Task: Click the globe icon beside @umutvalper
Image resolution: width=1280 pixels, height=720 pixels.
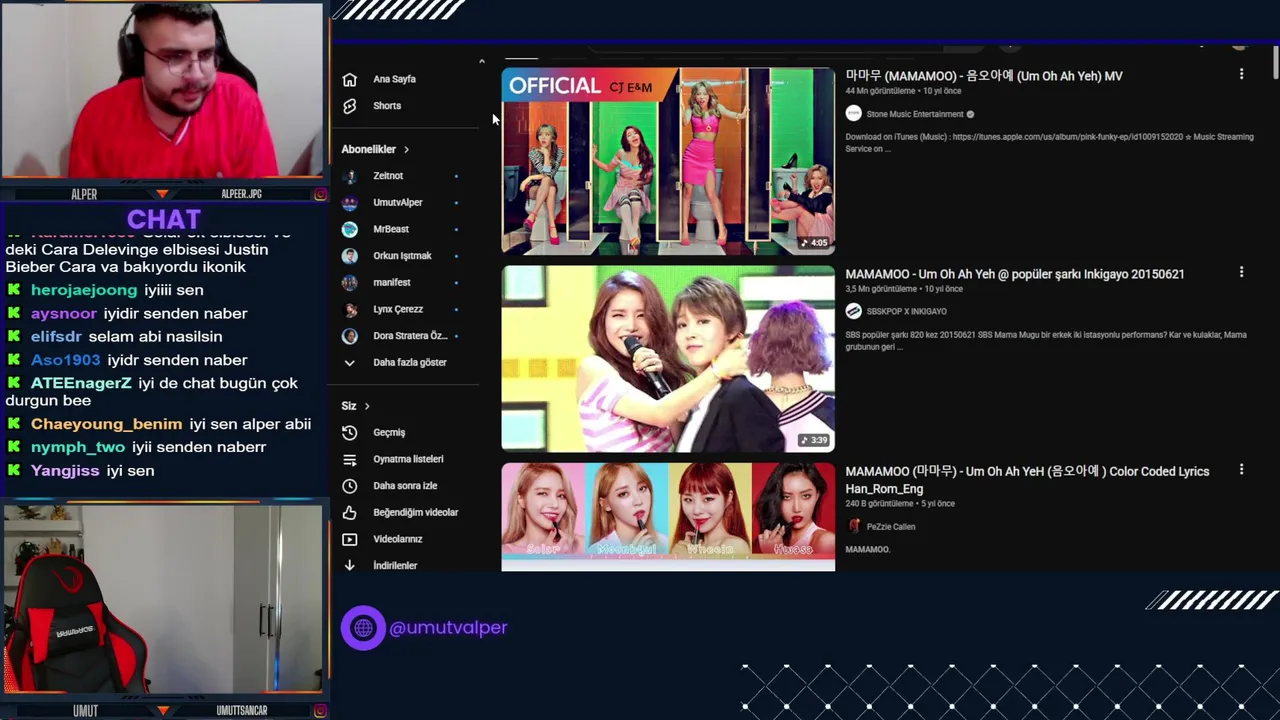Action: [363, 628]
